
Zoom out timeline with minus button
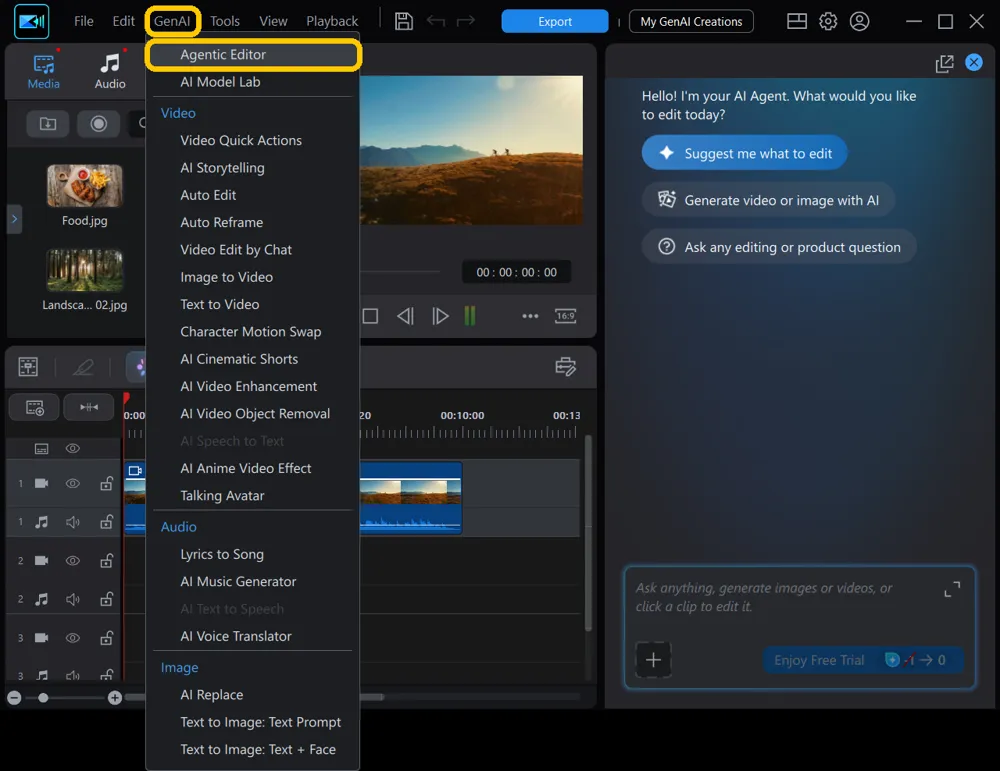14,698
